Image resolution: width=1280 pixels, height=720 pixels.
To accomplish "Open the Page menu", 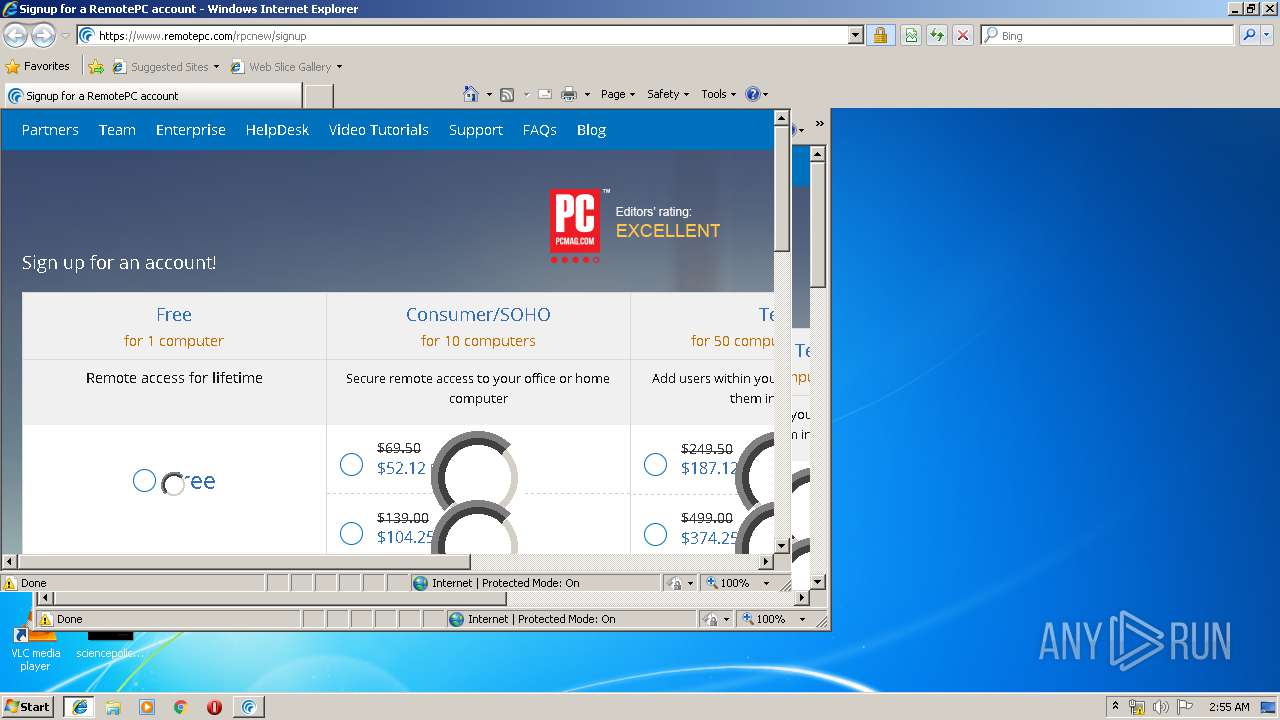I will [618, 94].
